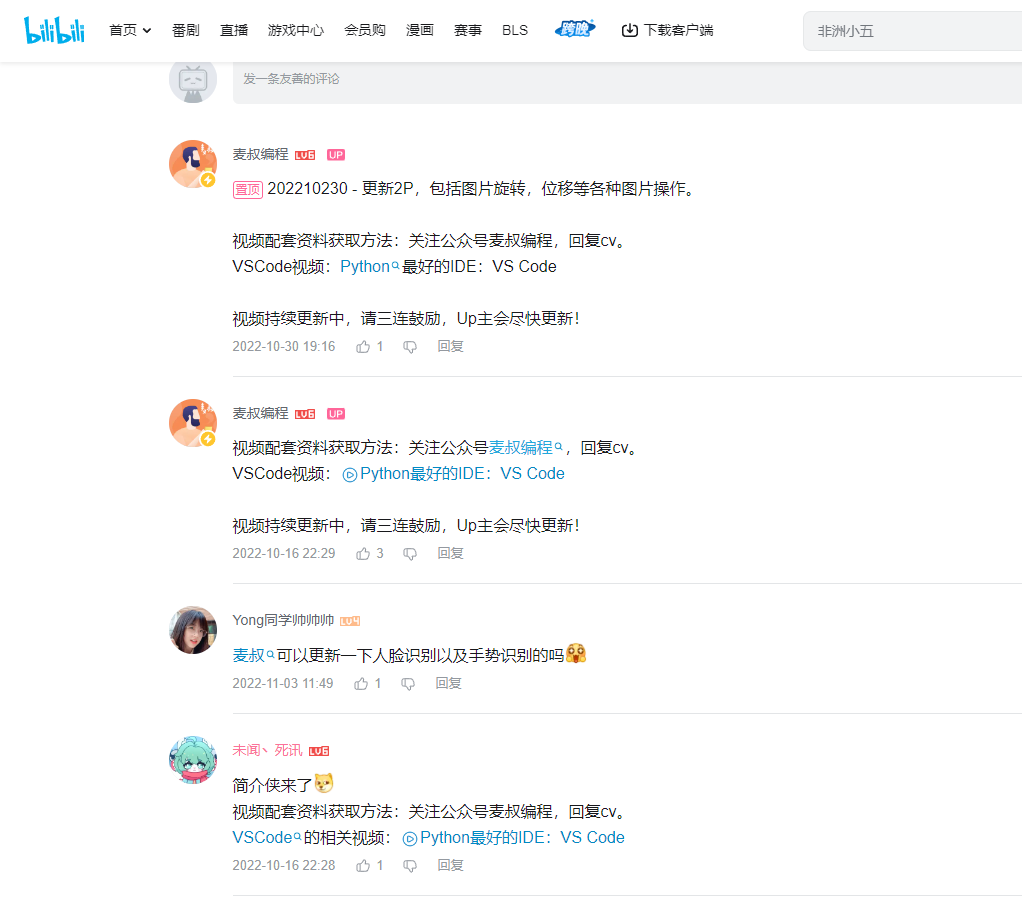Click the UP badge next to 麦叔编程
1022x904 pixels.
[x=336, y=154]
